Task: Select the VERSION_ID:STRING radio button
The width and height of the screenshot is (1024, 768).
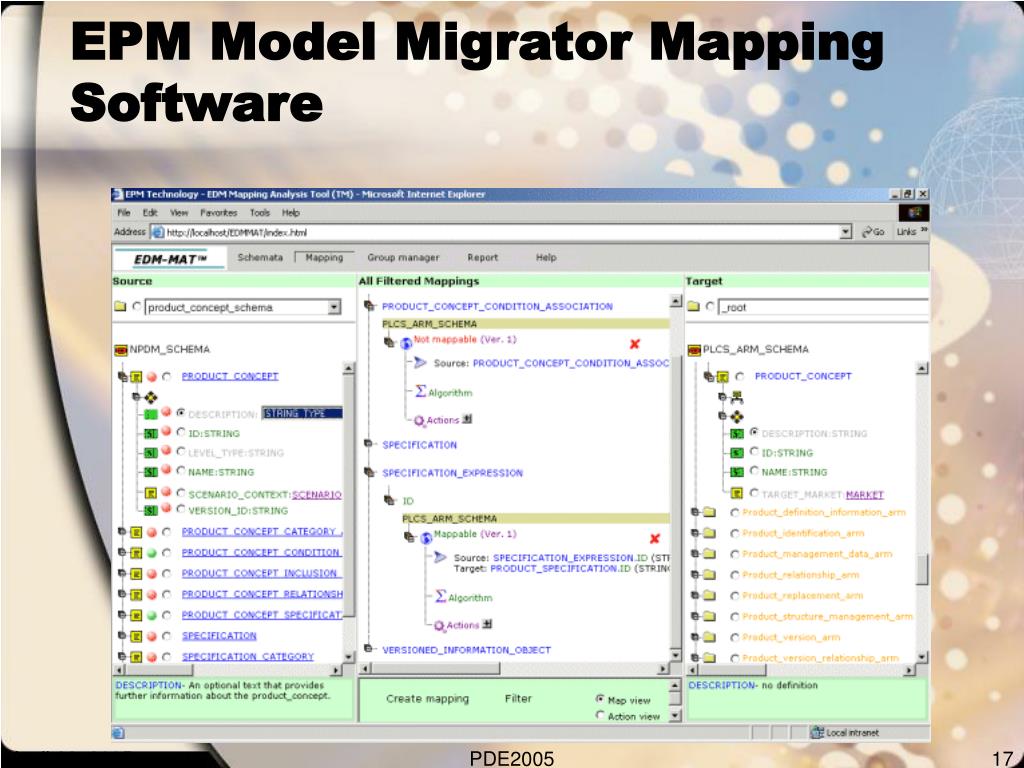Action: [181, 509]
